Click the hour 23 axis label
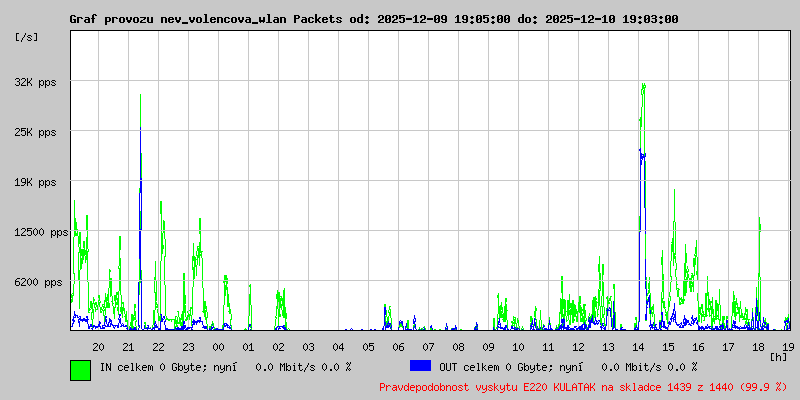The width and height of the screenshot is (800, 400). (x=189, y=347)
